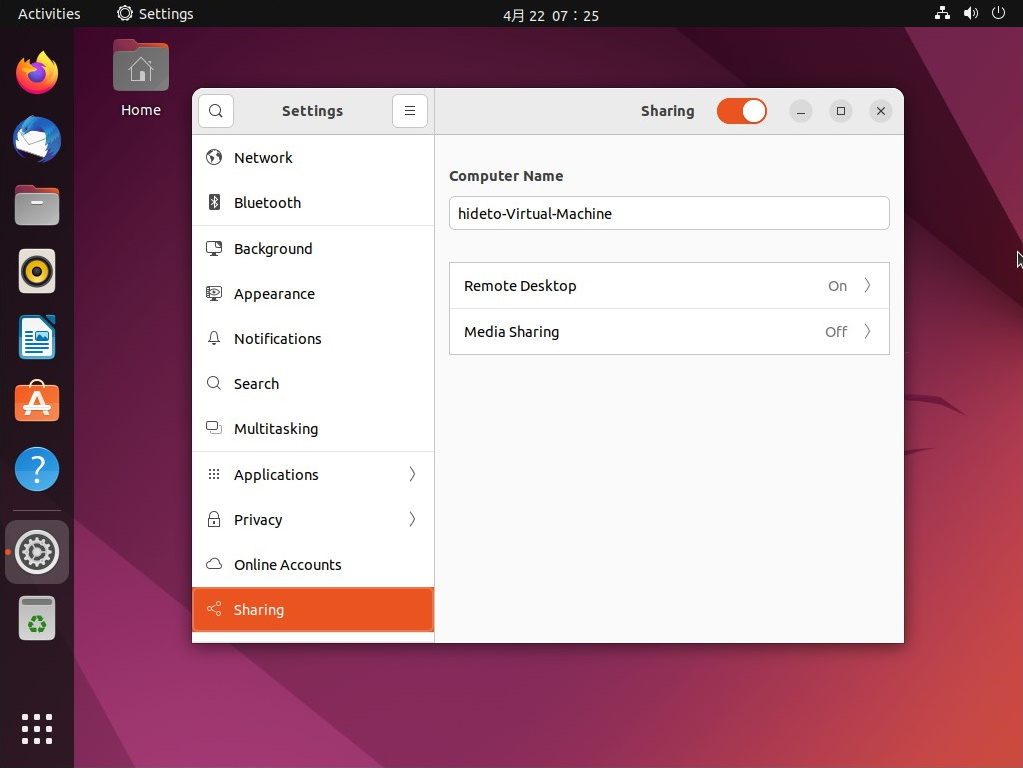Open Rhythmbox music player from the dock
The width and height of the screenshot is (1023, 768).
coord(37,271)
